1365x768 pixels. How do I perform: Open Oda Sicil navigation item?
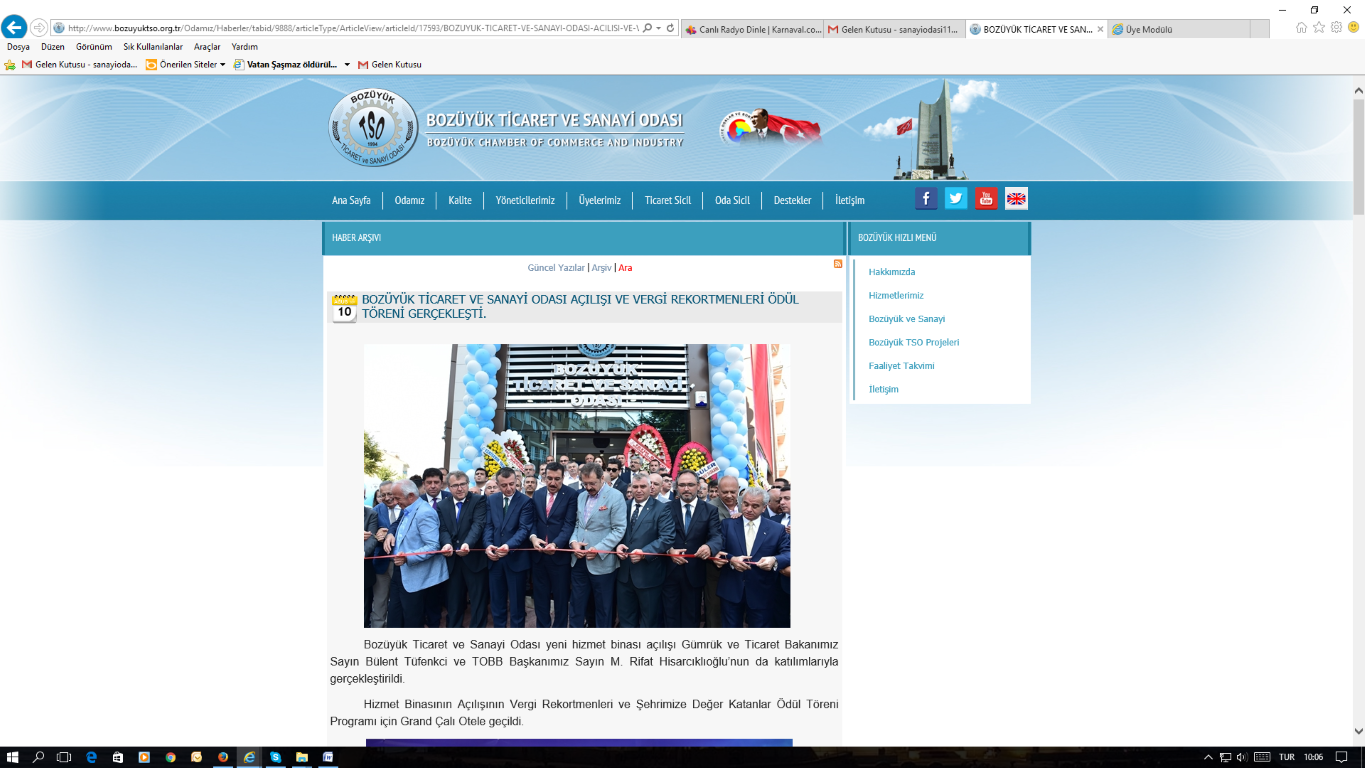click(732, 200)
